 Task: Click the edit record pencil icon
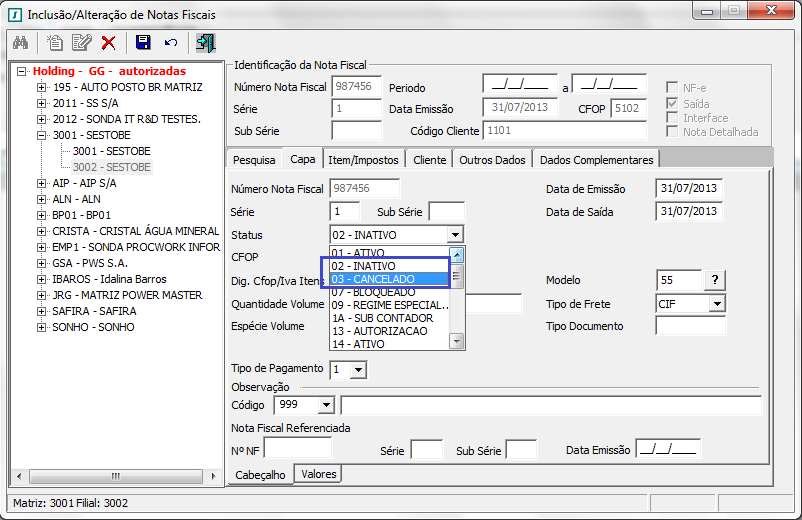point(81,42)
